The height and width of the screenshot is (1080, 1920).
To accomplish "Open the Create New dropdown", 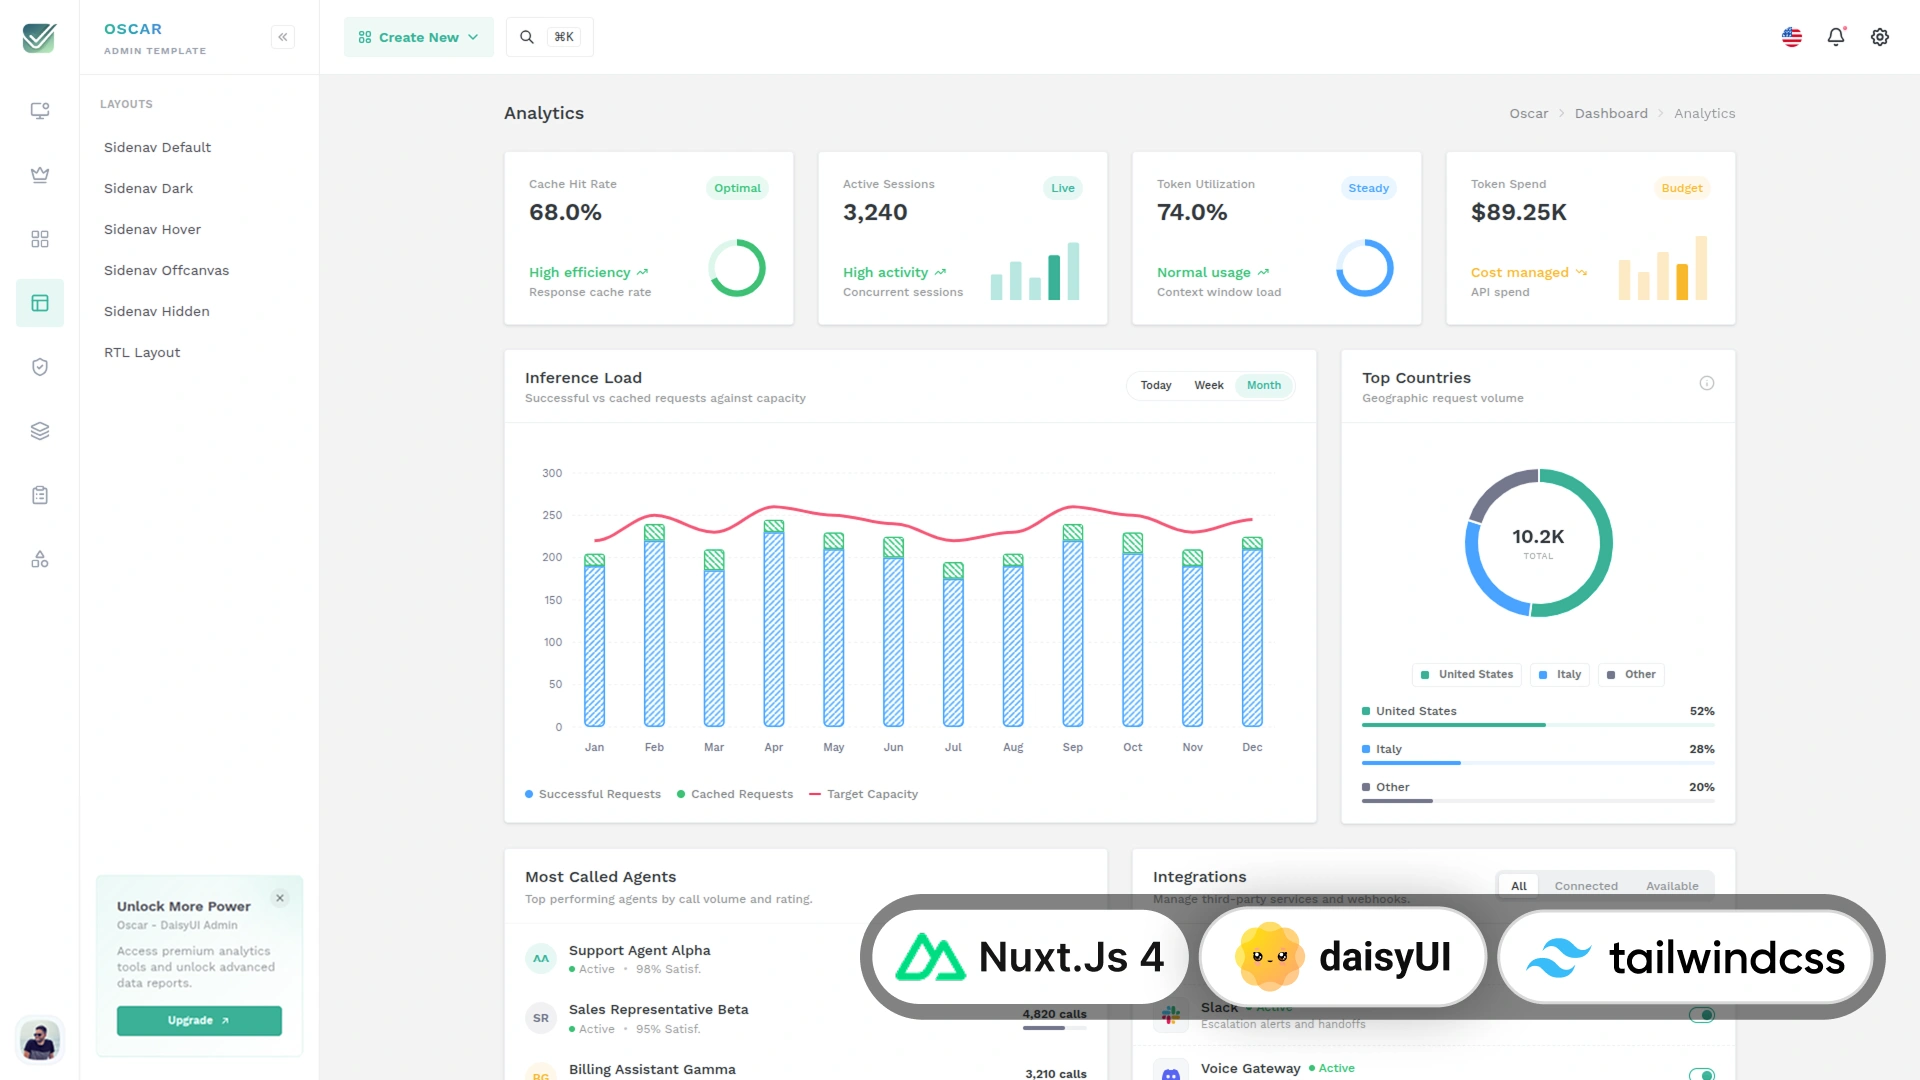I will point(419,37).
